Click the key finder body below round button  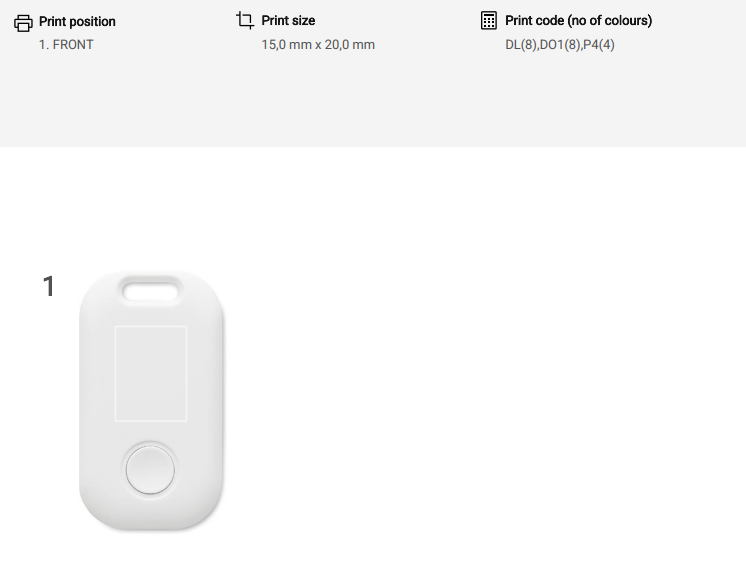[x=150, y=512]
